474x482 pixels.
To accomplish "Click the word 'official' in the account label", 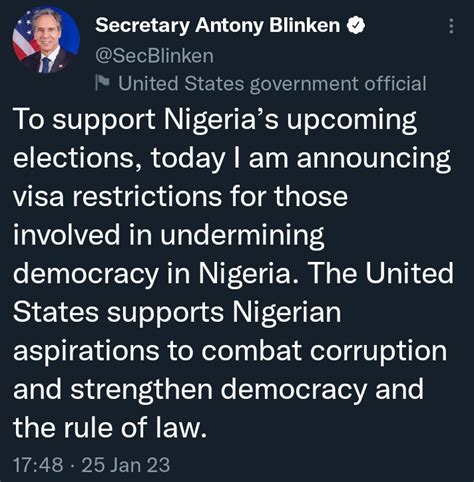I will coord(395,83).
